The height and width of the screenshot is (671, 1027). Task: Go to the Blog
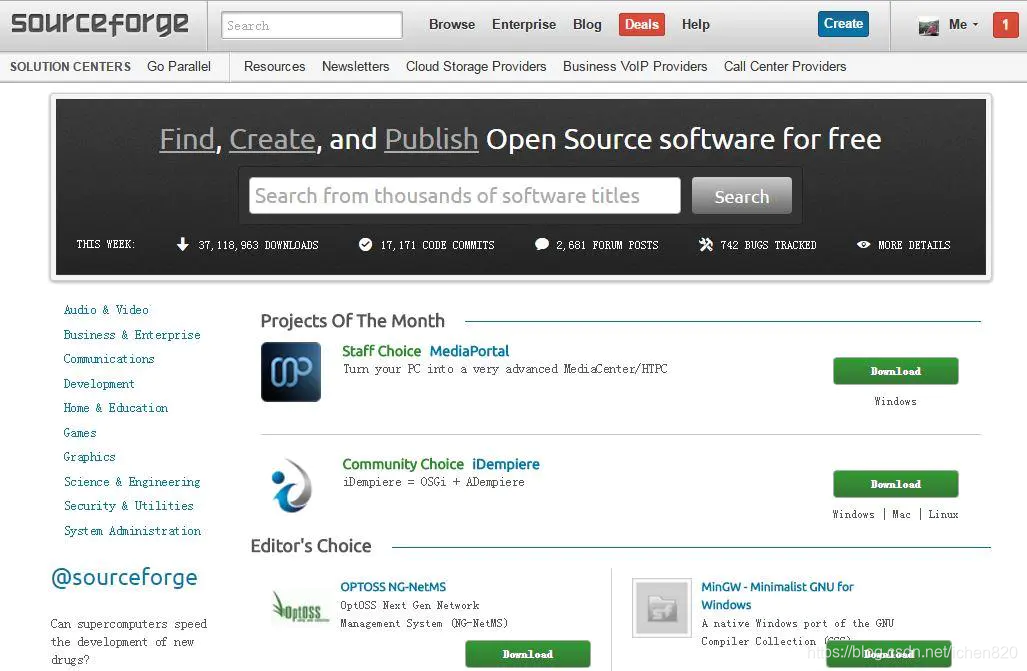(x=587, y=24)
